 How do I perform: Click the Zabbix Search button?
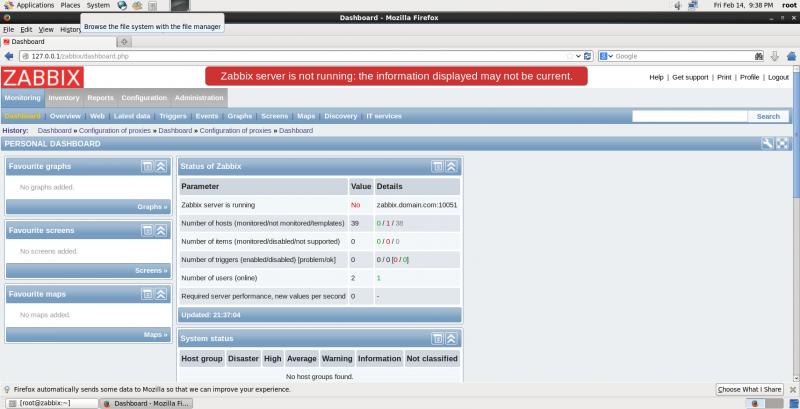tap(768, 116)
